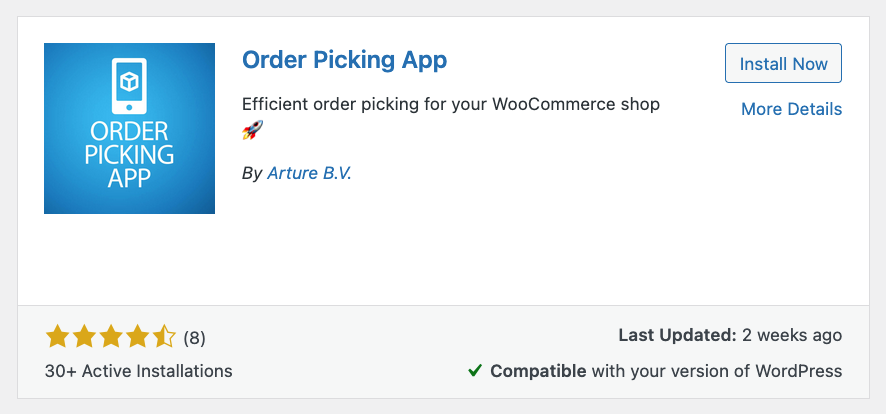The width and height of the screenshot is (886, 414).
Task: Click the phone icon in plugin logo
Action: 130,86
